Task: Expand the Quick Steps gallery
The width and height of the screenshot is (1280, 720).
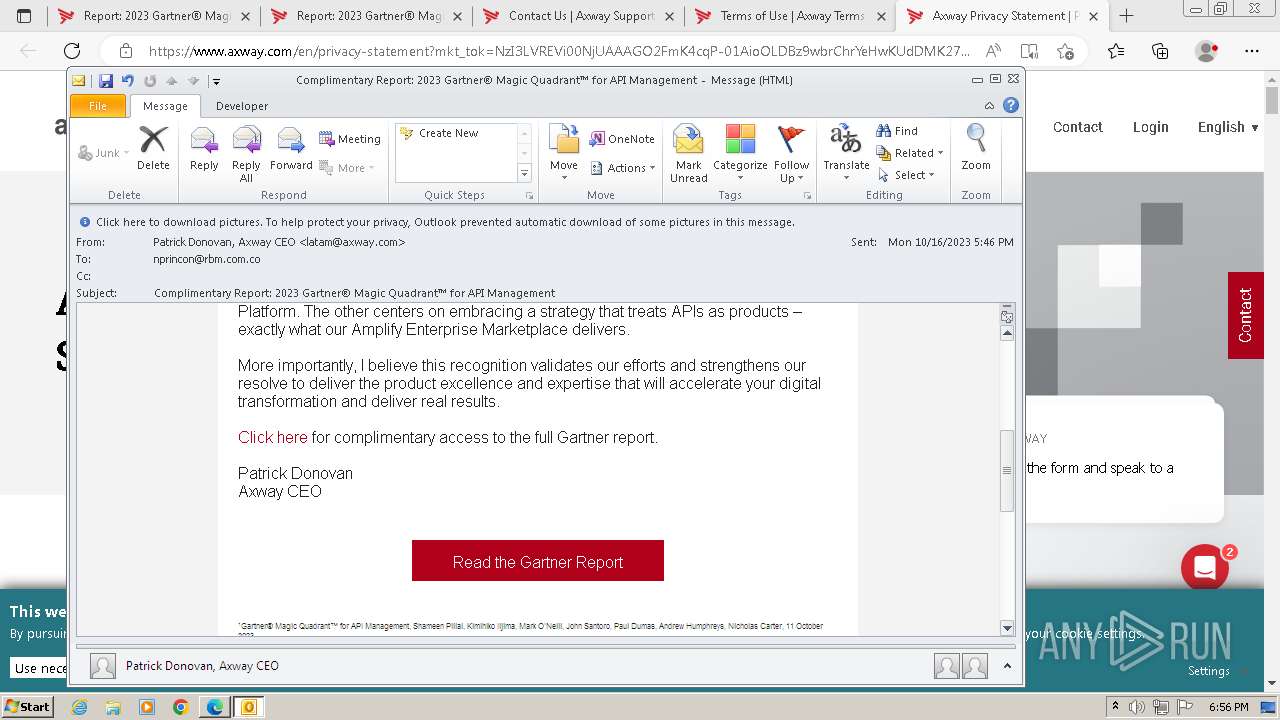Action: point(524,173)
